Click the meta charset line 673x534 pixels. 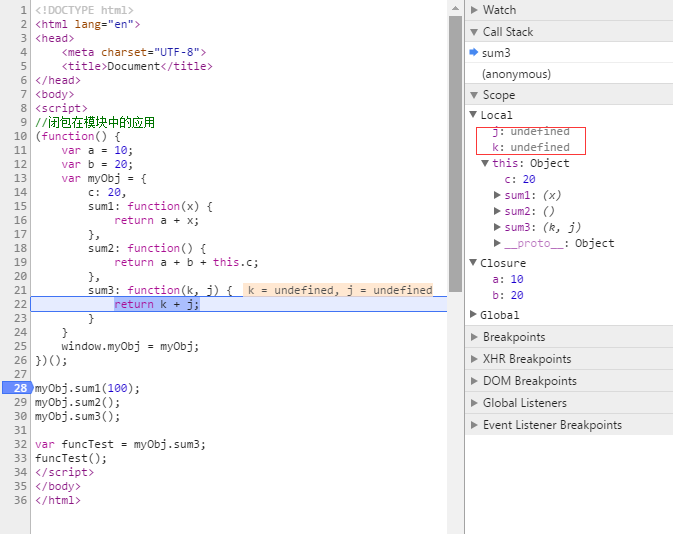pos(133,52)
